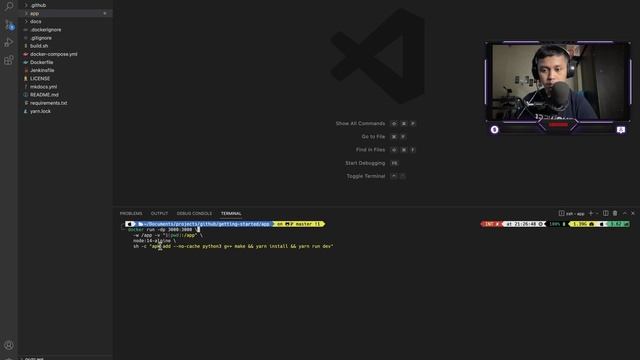
Task: Open the Search view in activity bar
Action: (x=9, y=6)
